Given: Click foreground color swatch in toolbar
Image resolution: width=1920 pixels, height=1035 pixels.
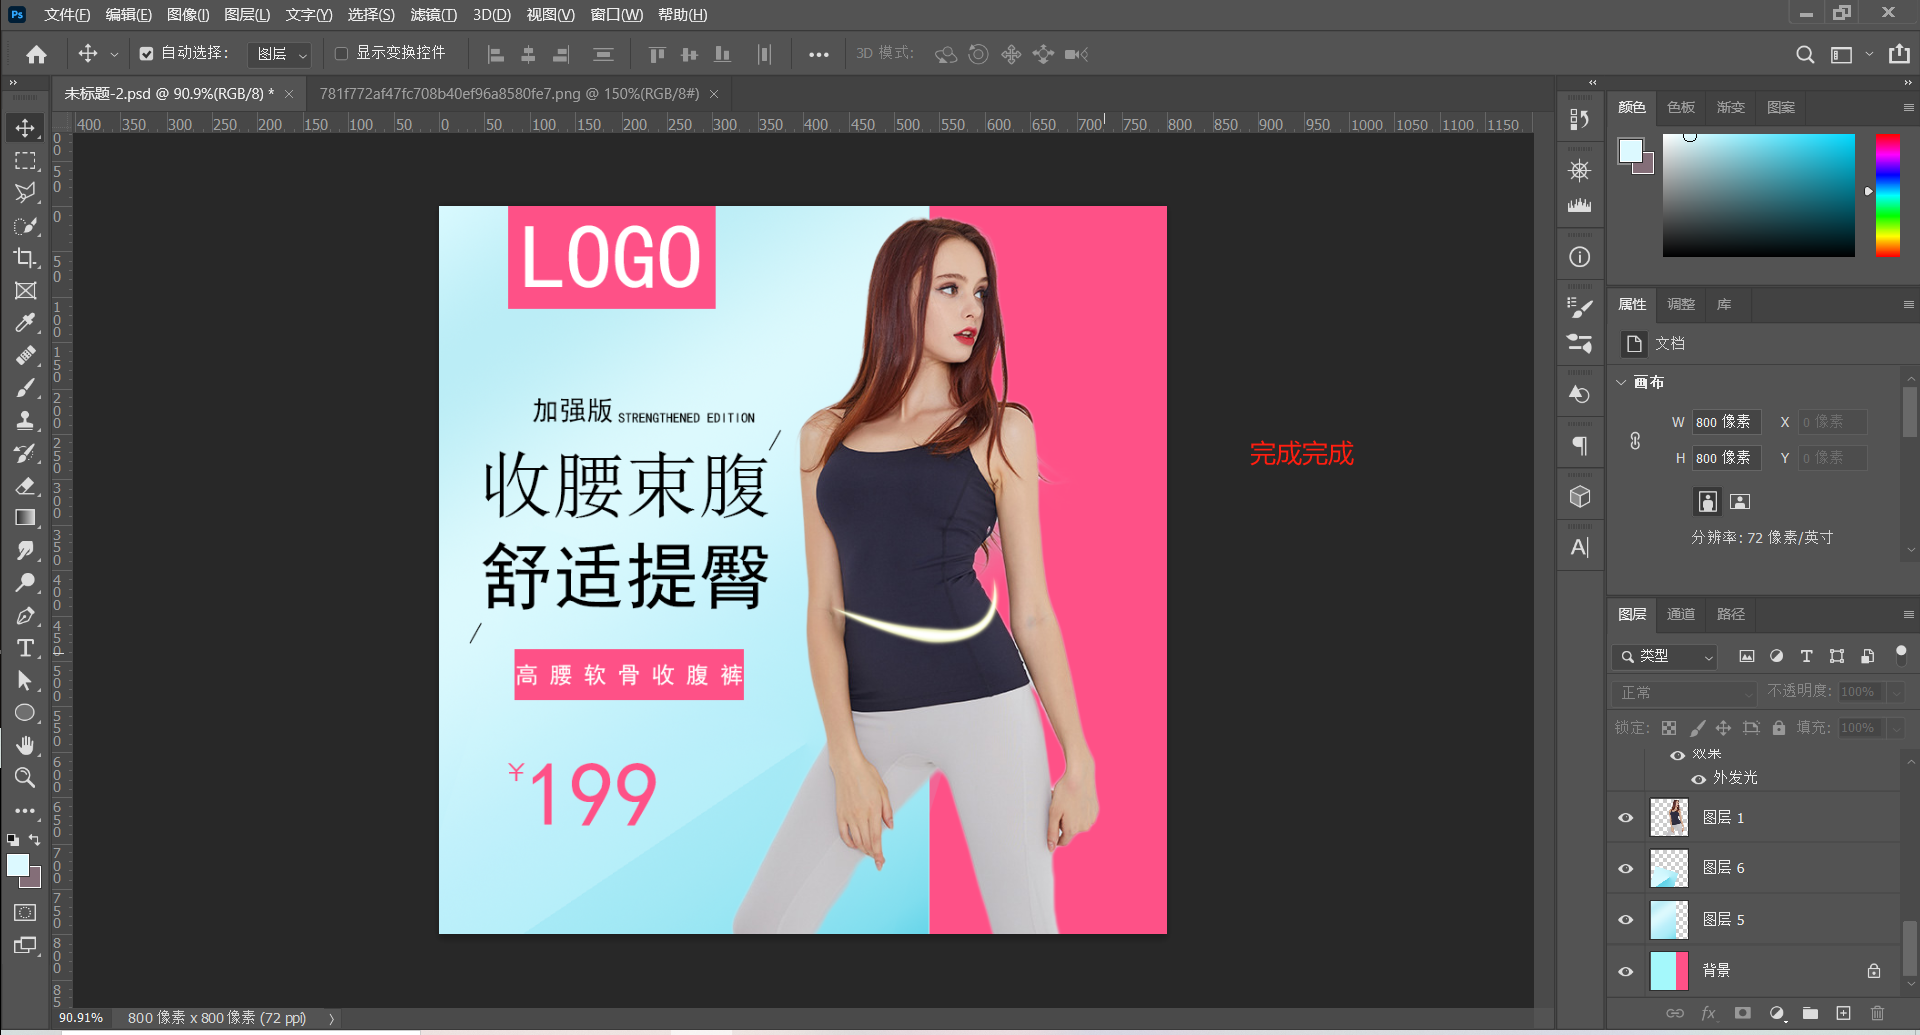Looking at the screenshot, I should (18, 865).
